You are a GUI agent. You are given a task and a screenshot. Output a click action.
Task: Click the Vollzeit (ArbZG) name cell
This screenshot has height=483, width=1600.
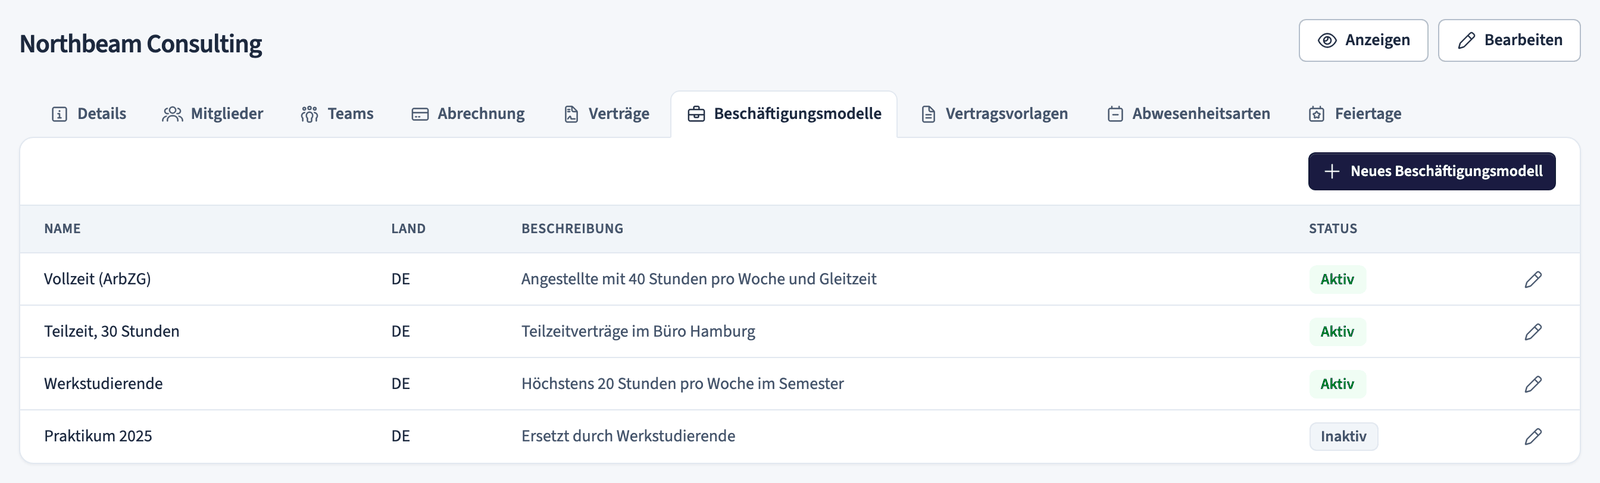(97, 279)
